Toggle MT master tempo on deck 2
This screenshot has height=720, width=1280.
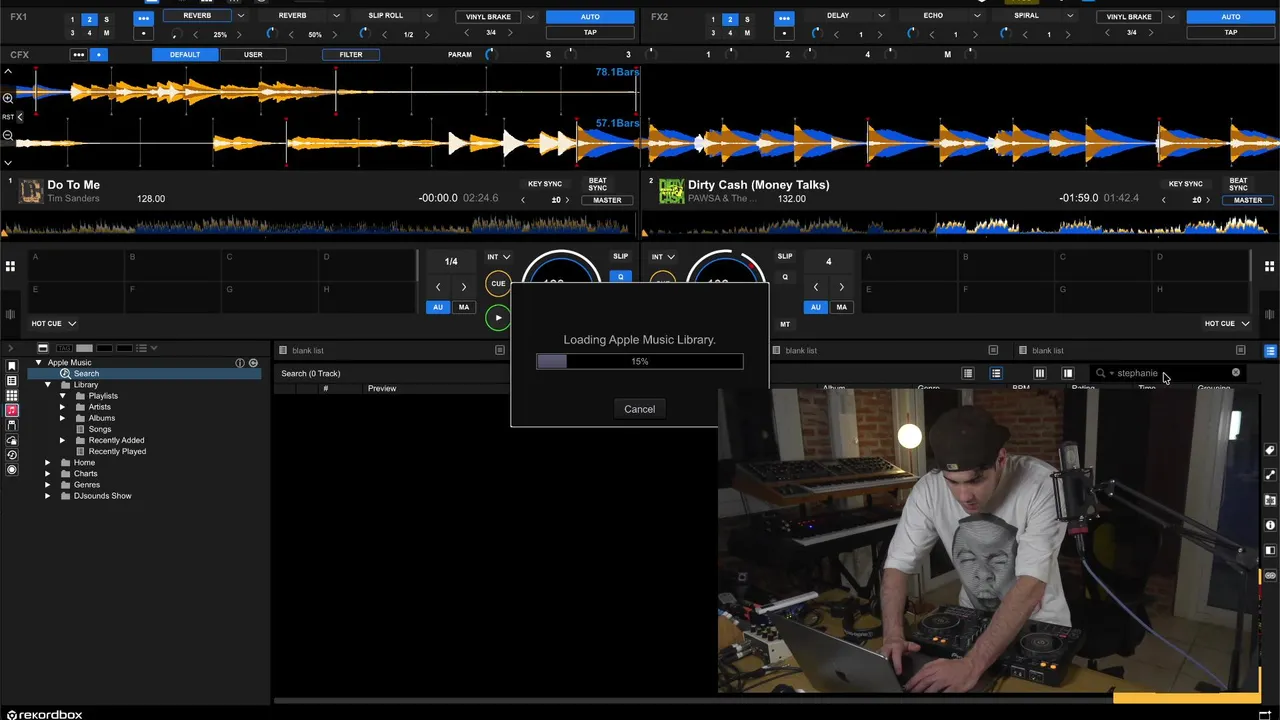coord(785,324)
